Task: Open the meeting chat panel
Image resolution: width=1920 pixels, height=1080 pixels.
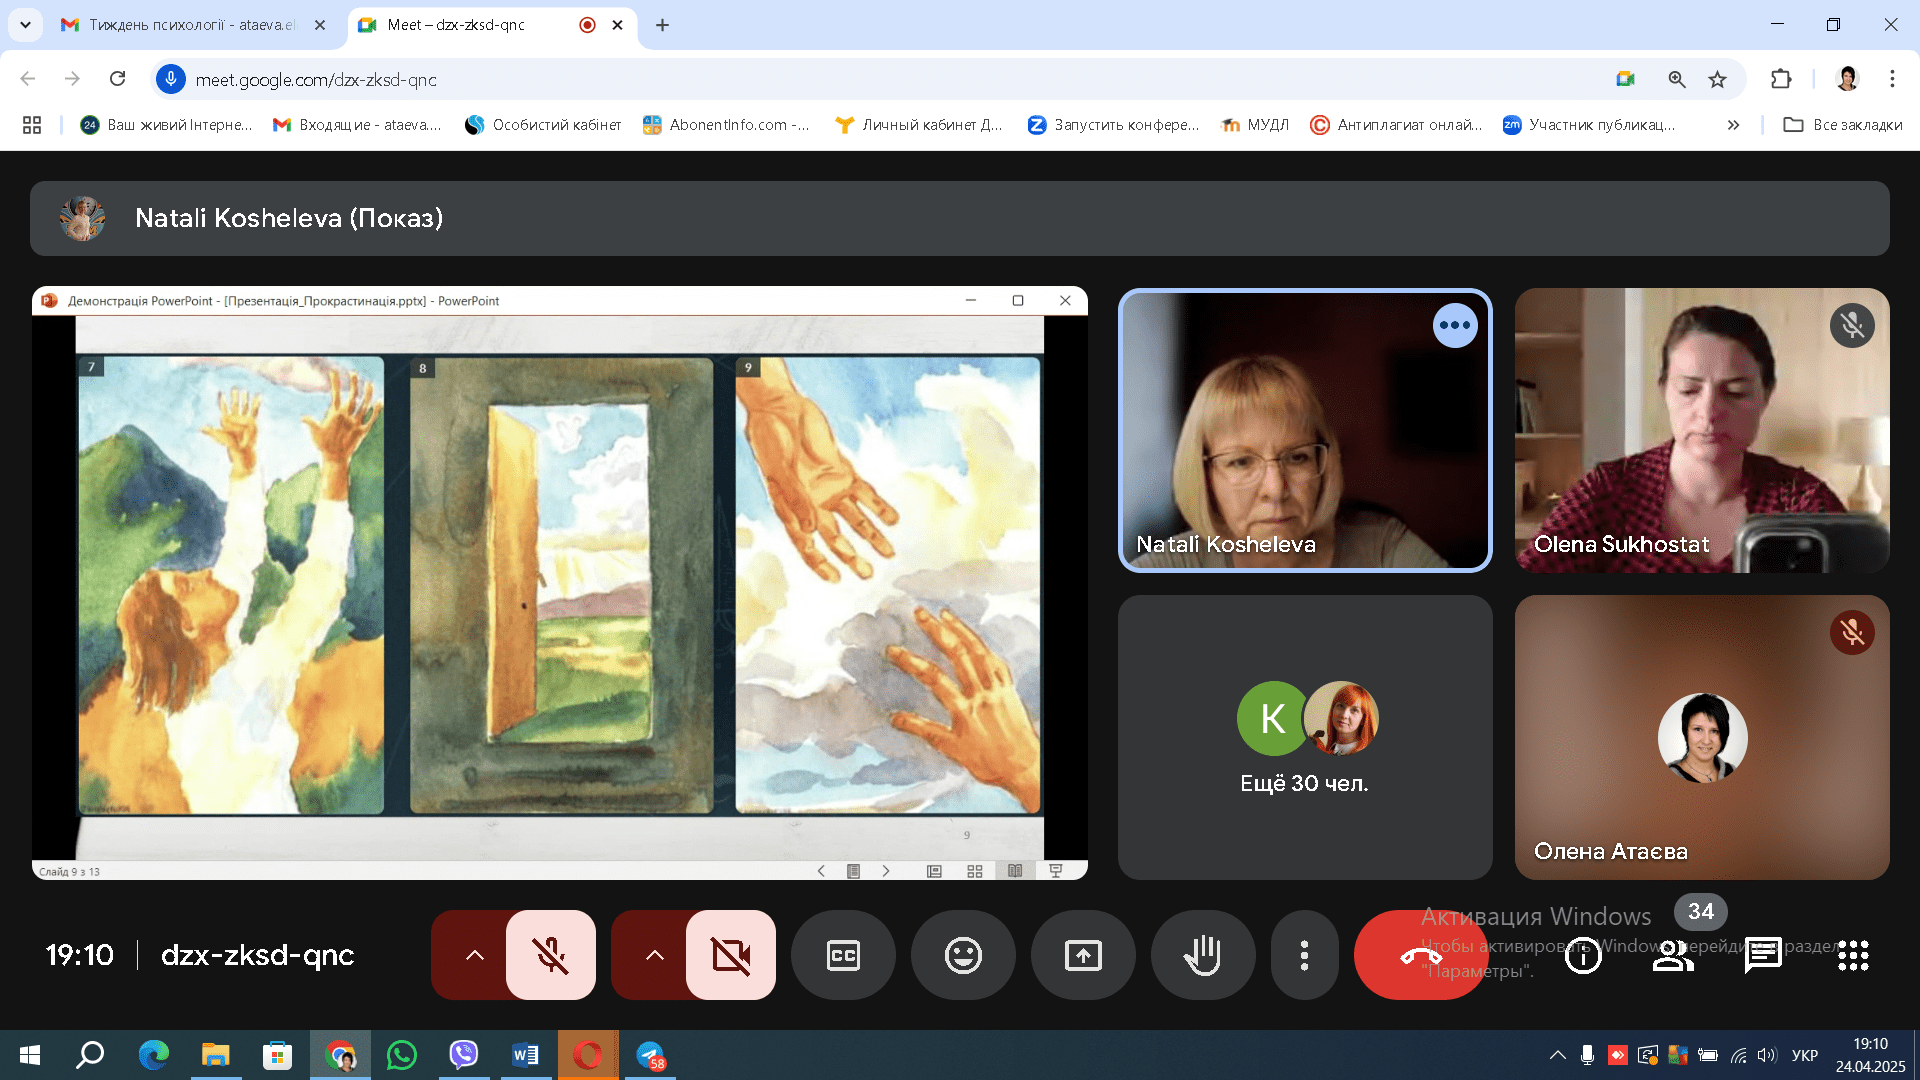Action: coord(1762,955)
